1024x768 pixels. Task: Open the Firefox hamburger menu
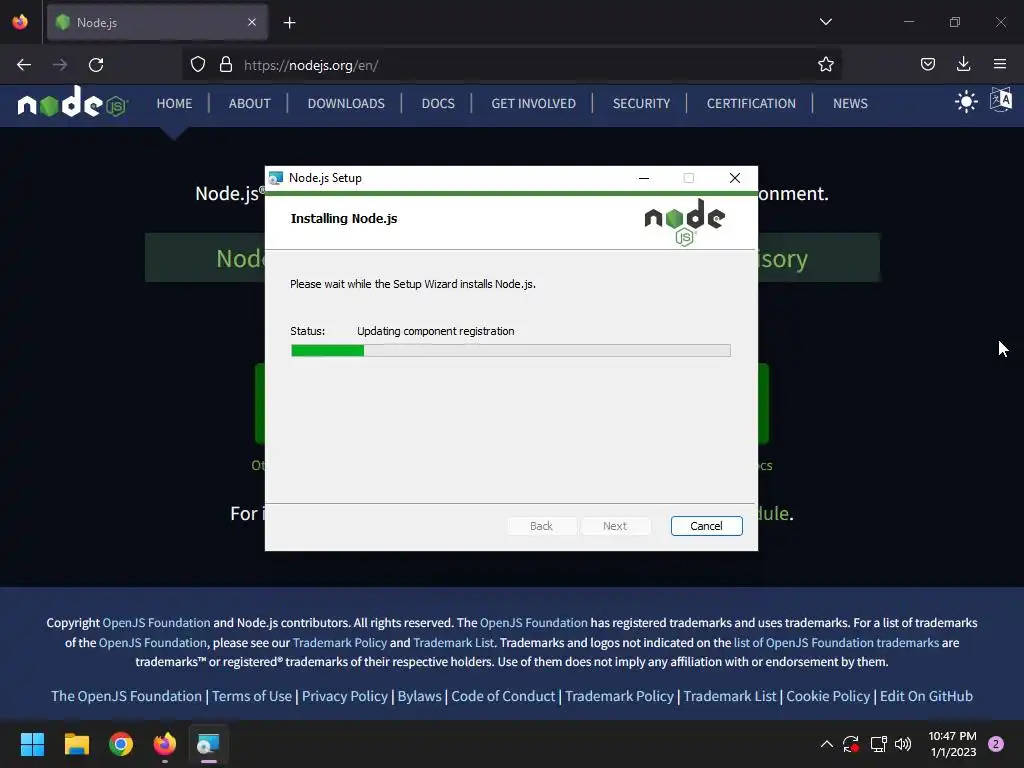click(x=1000, y=64)
